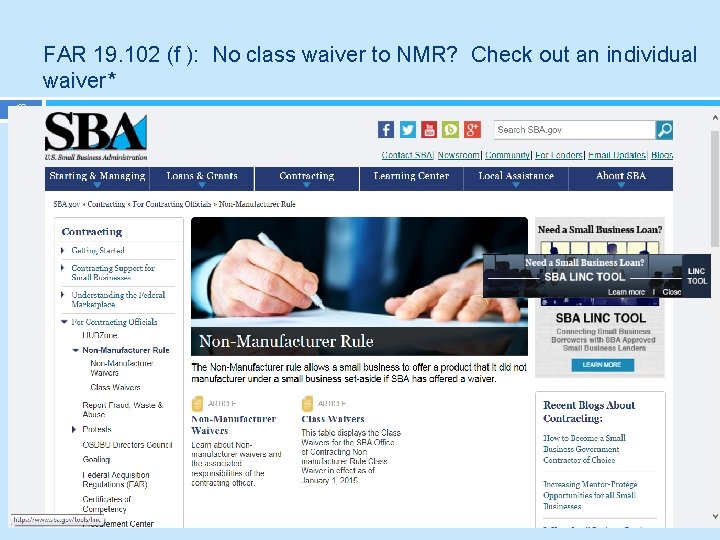Follow the Community link
720x540 pixels.
(x=507, y=155)
